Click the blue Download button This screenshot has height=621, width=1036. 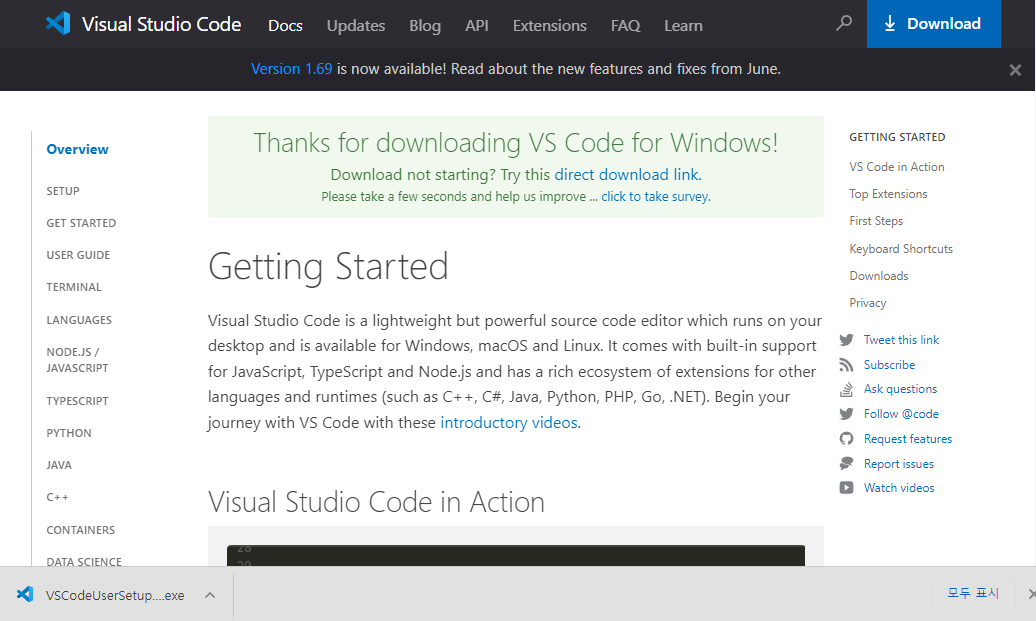pyautogui.click(x=934, y=24)
